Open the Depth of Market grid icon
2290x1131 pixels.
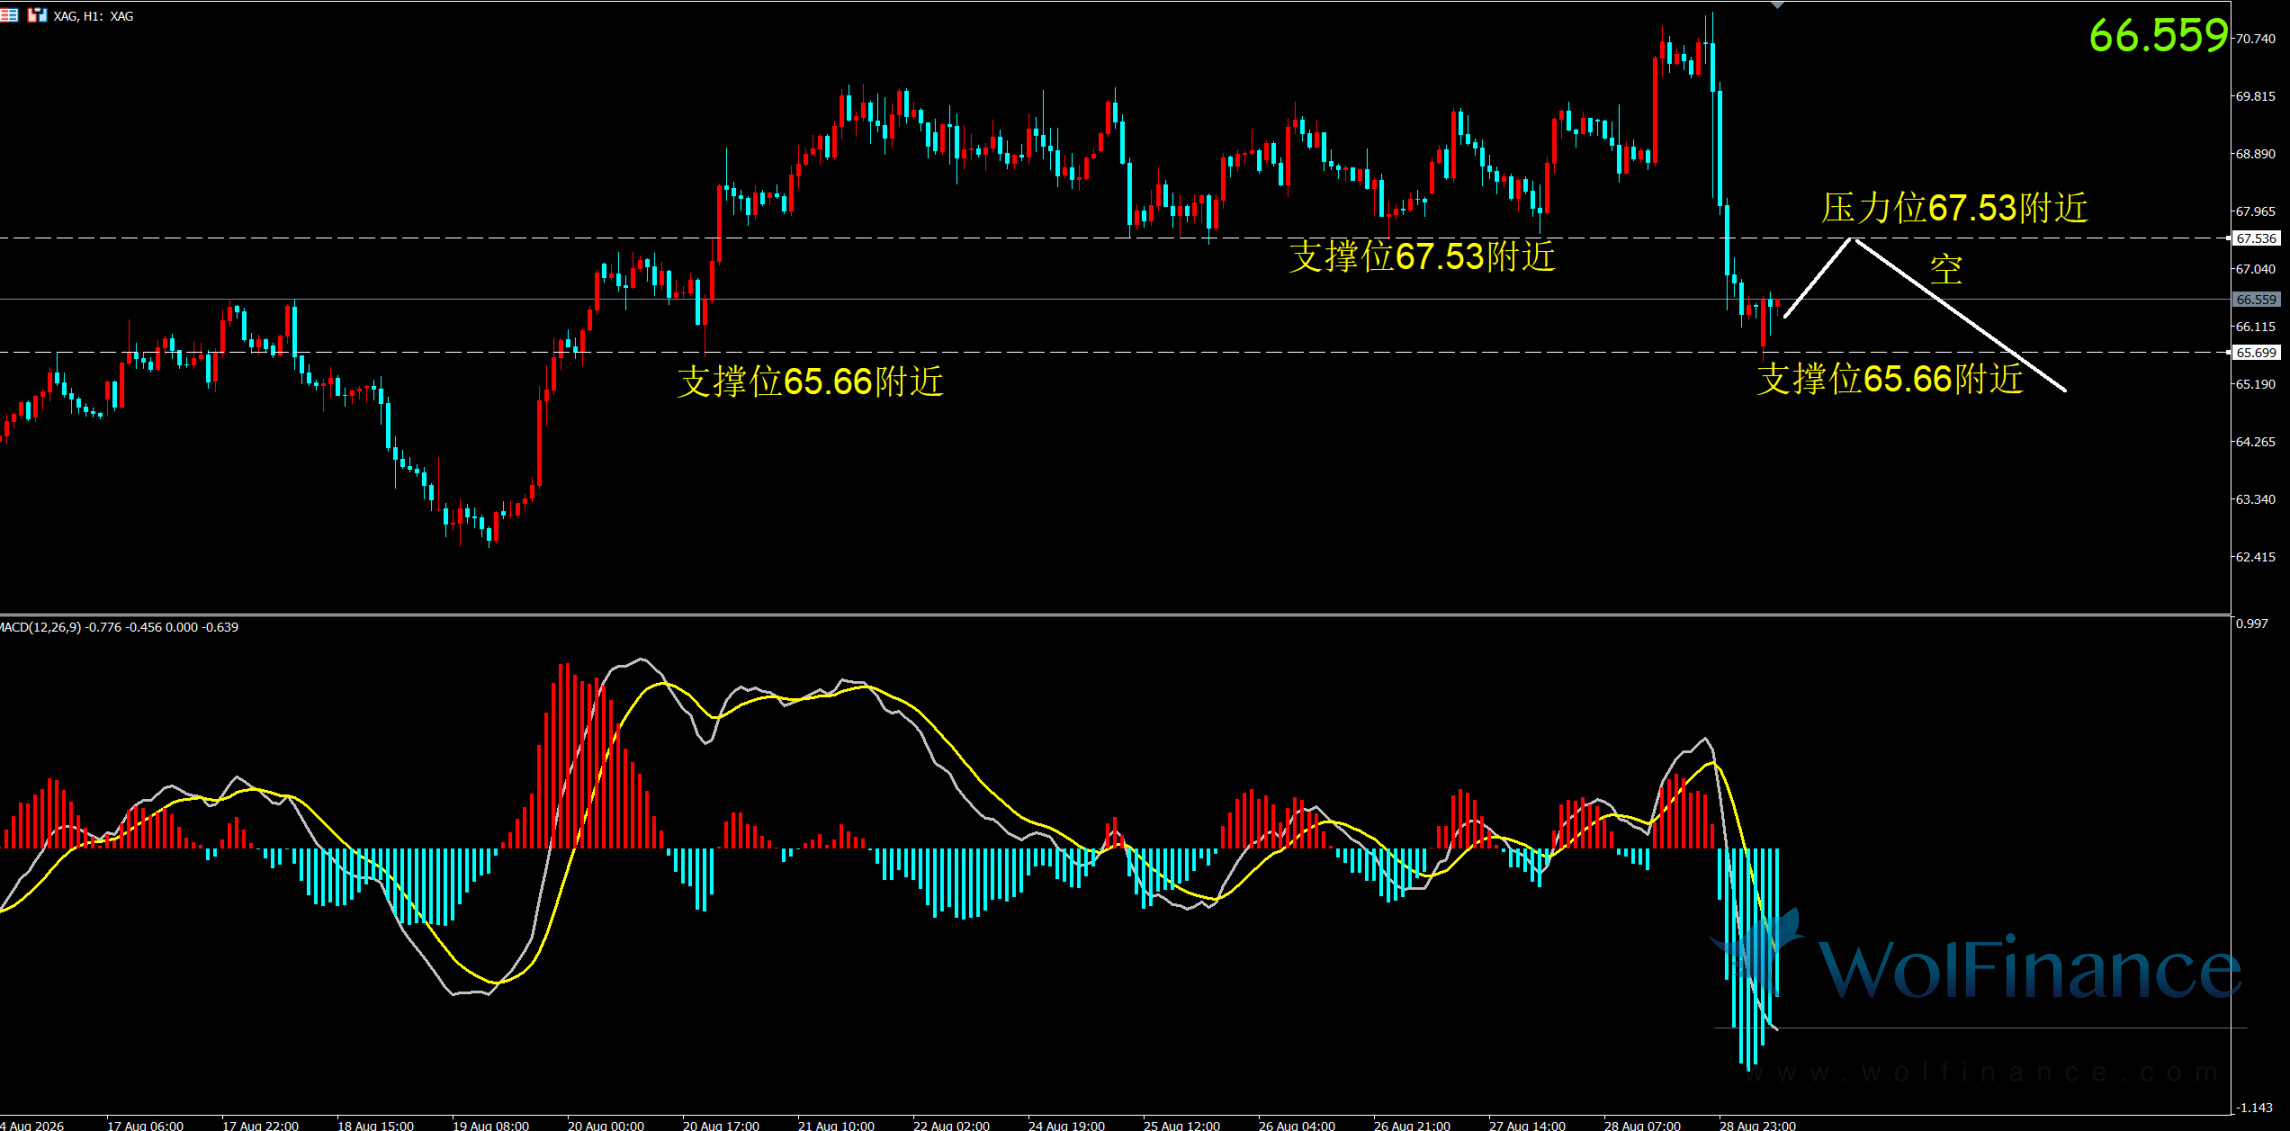(x=9, y=15)
